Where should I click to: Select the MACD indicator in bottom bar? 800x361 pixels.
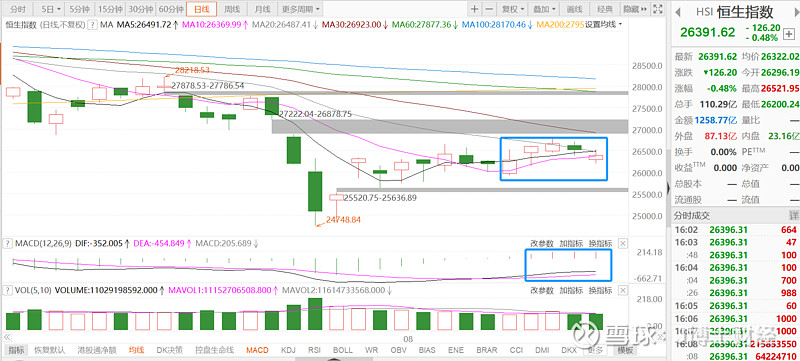point(257,350)
